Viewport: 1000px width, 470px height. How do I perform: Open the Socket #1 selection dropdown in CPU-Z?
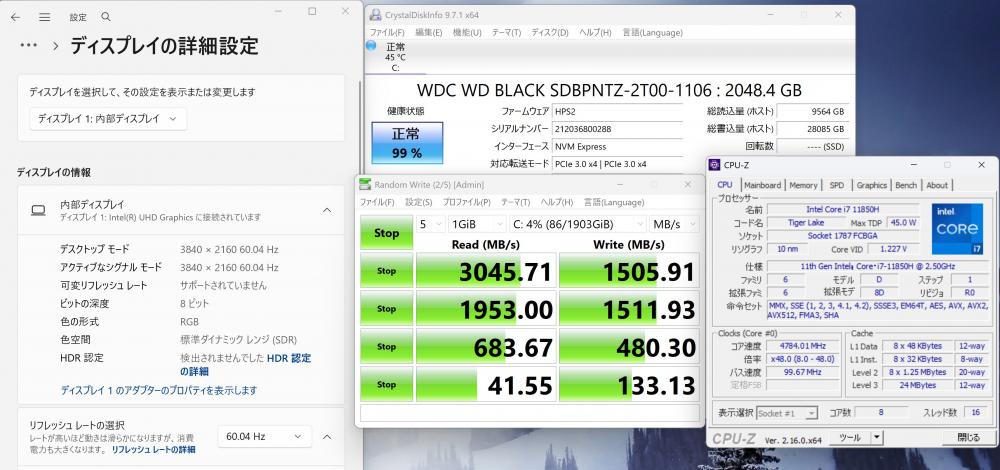click(x=787, y=413)
